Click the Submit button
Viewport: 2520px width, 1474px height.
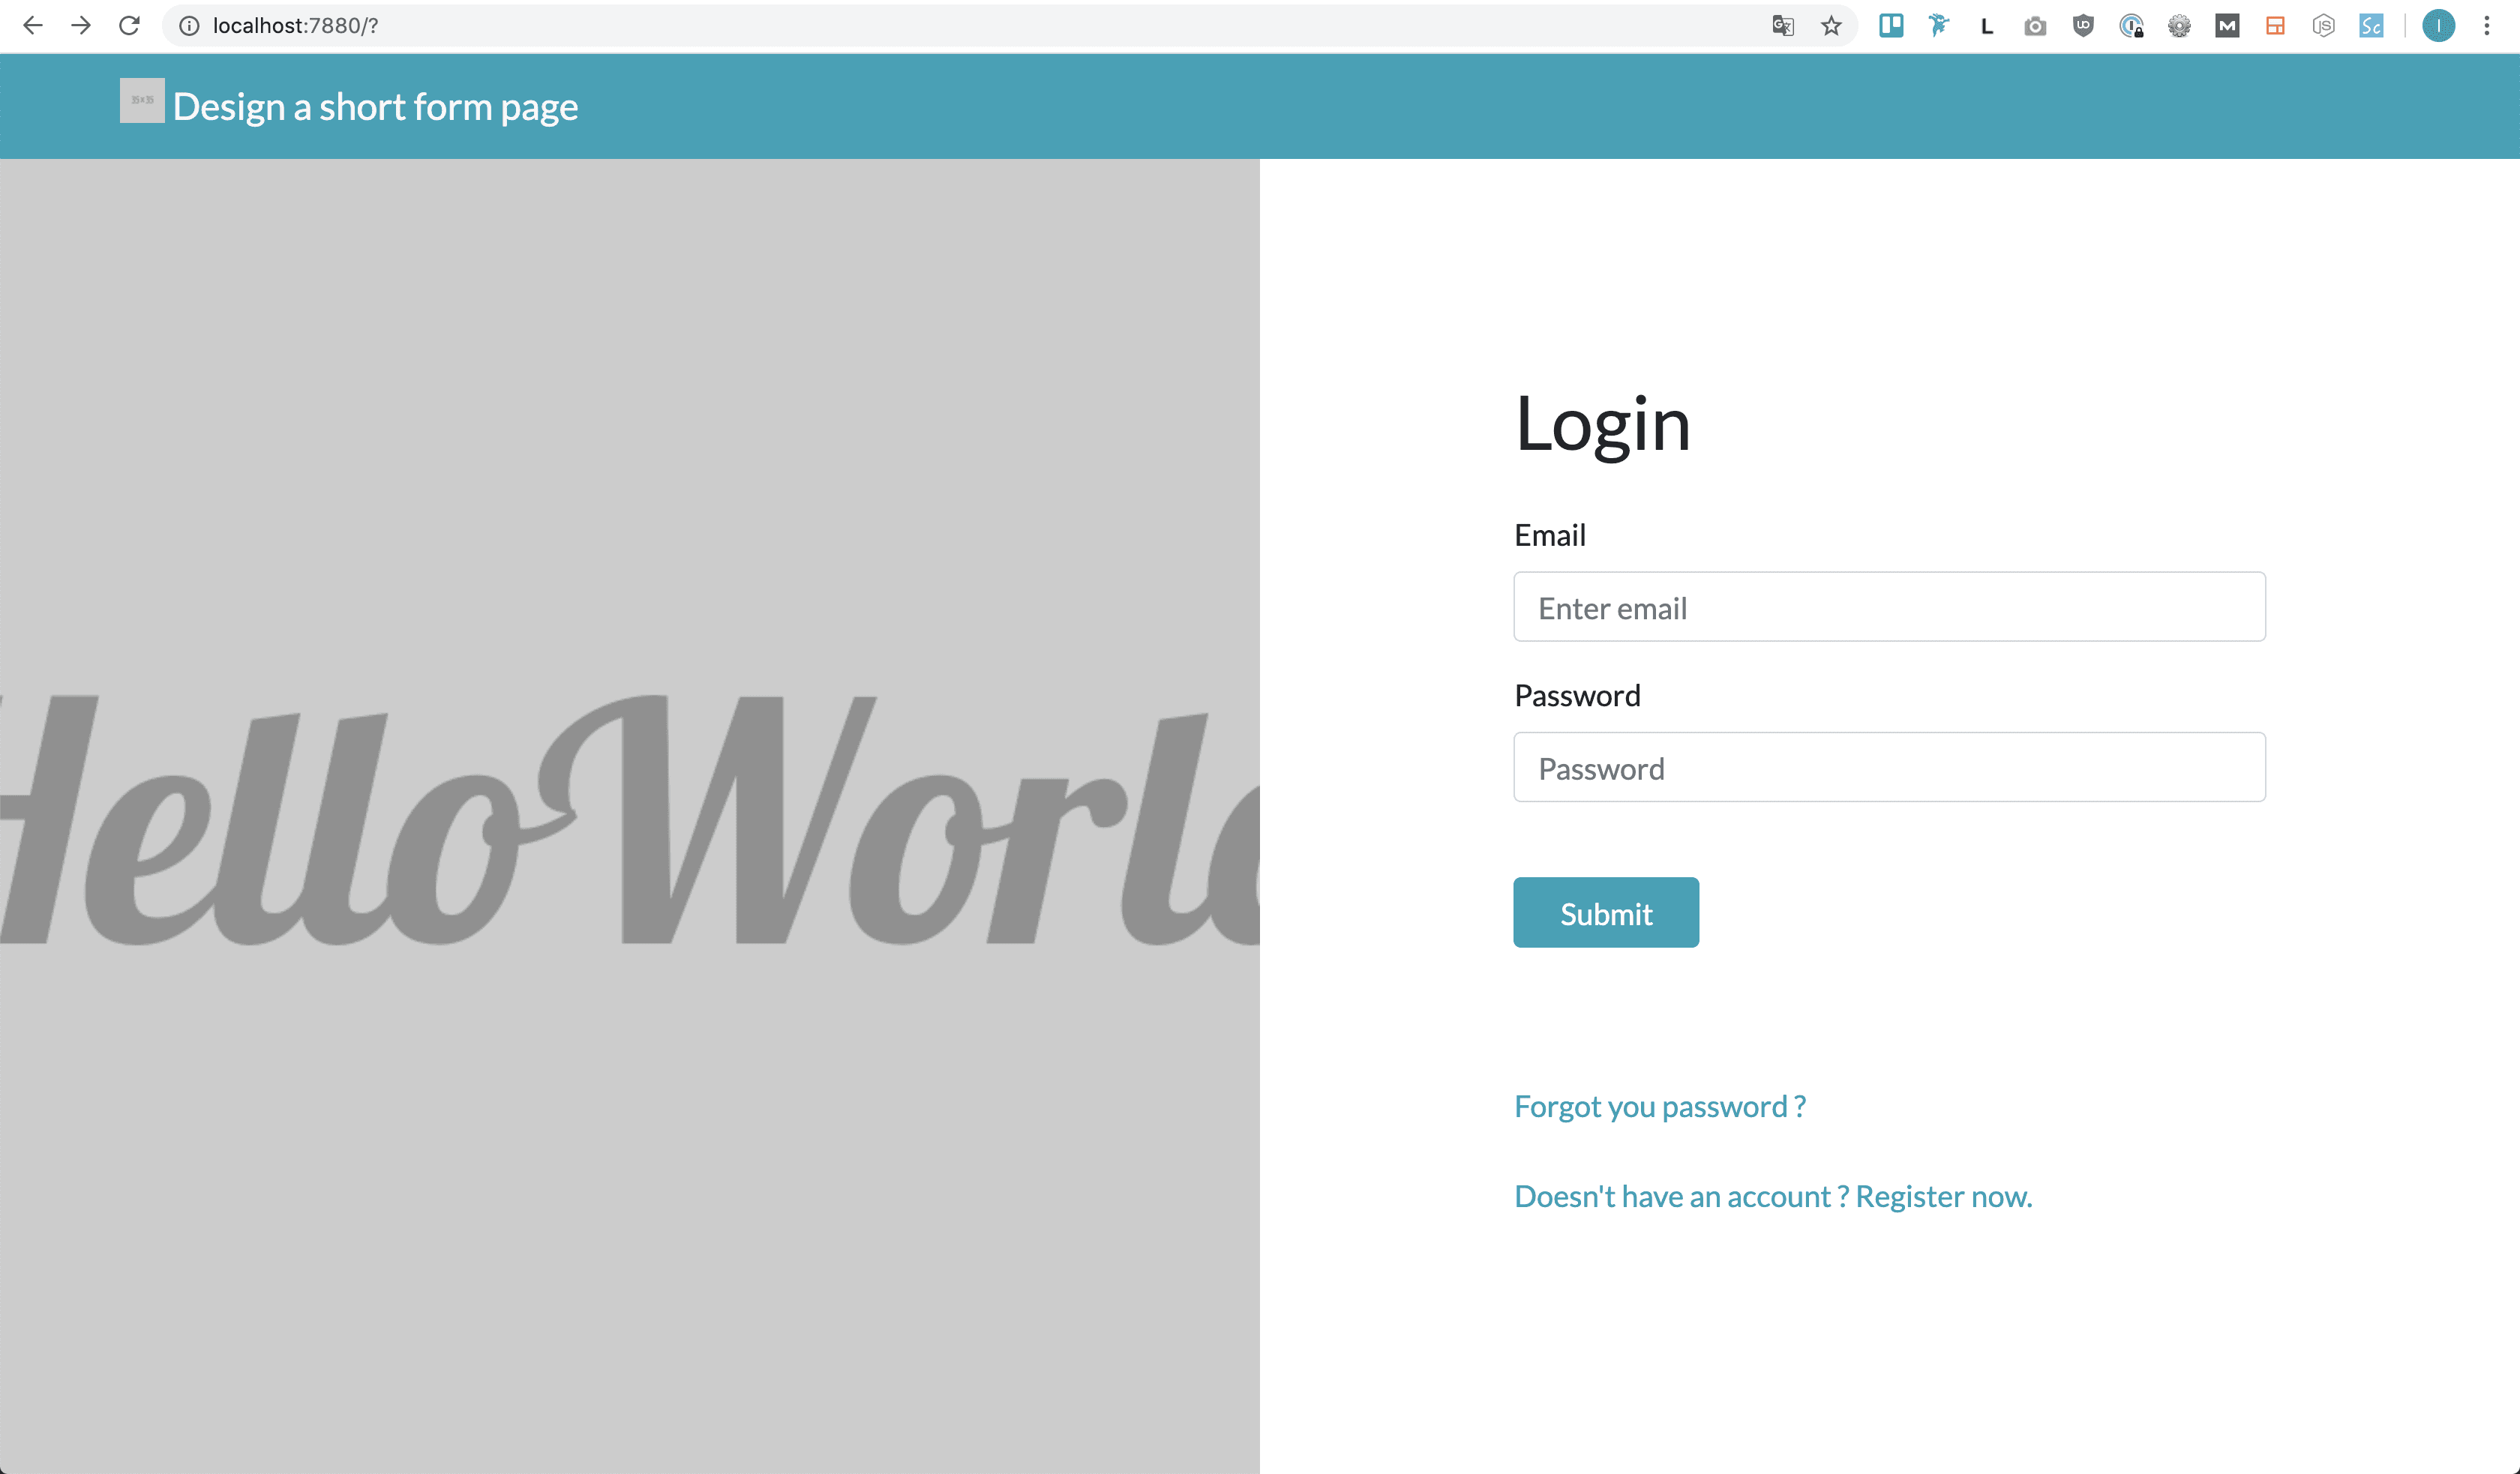tap(1606, 912)
